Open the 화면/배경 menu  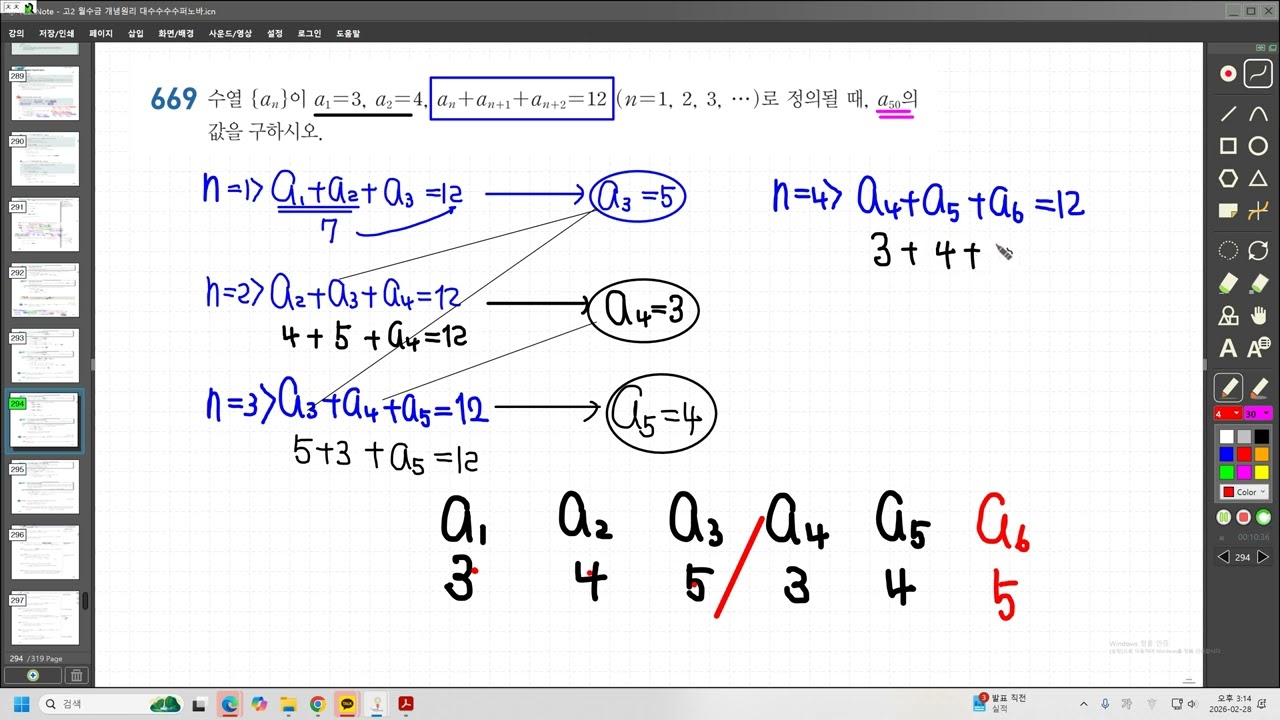(176, 33)
